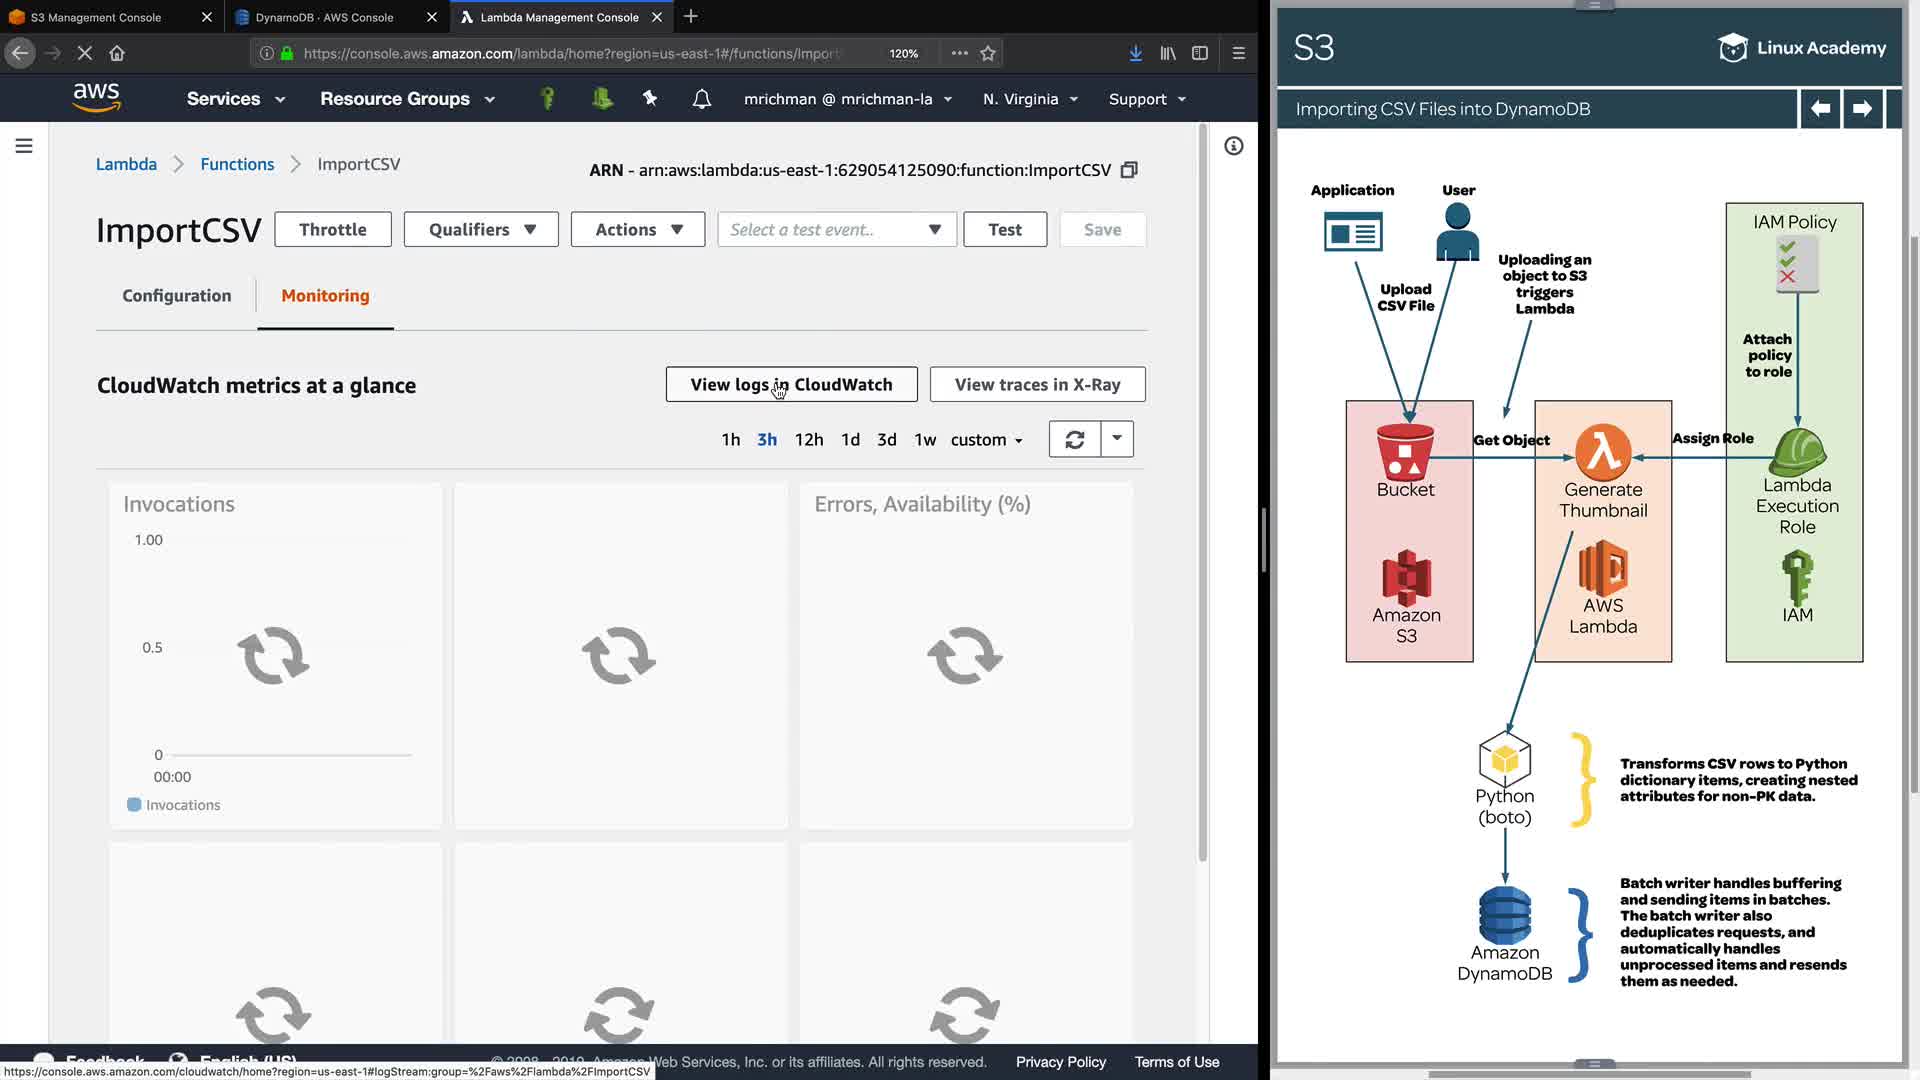The image size is (1920, 1080).
Task: Open the notifications bell icon
Action: (x=702, y=99)
